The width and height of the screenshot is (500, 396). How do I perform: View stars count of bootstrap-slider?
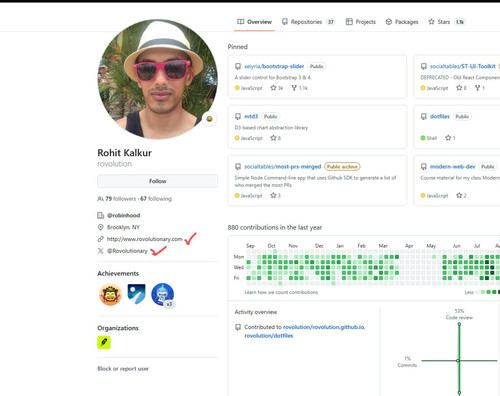click(277, 88)
